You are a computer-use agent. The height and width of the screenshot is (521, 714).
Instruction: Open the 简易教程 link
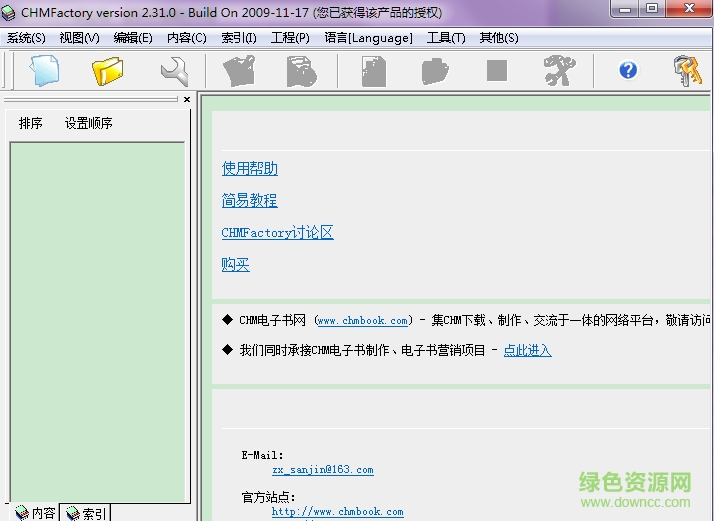[250, 201]
